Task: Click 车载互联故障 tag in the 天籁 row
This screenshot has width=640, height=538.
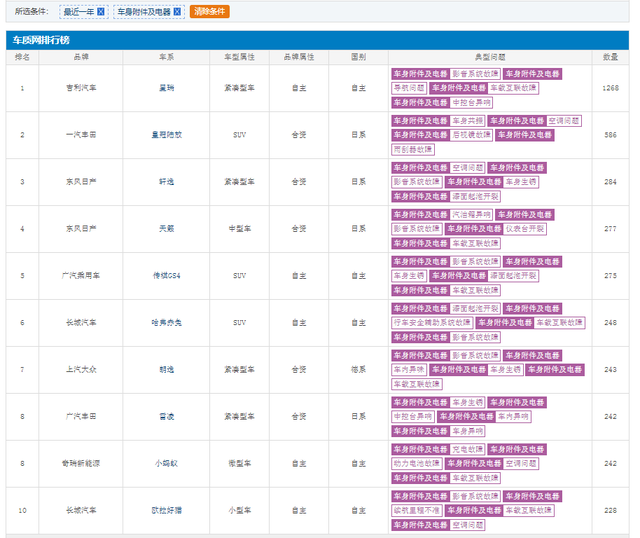Action: click(475, 243)
